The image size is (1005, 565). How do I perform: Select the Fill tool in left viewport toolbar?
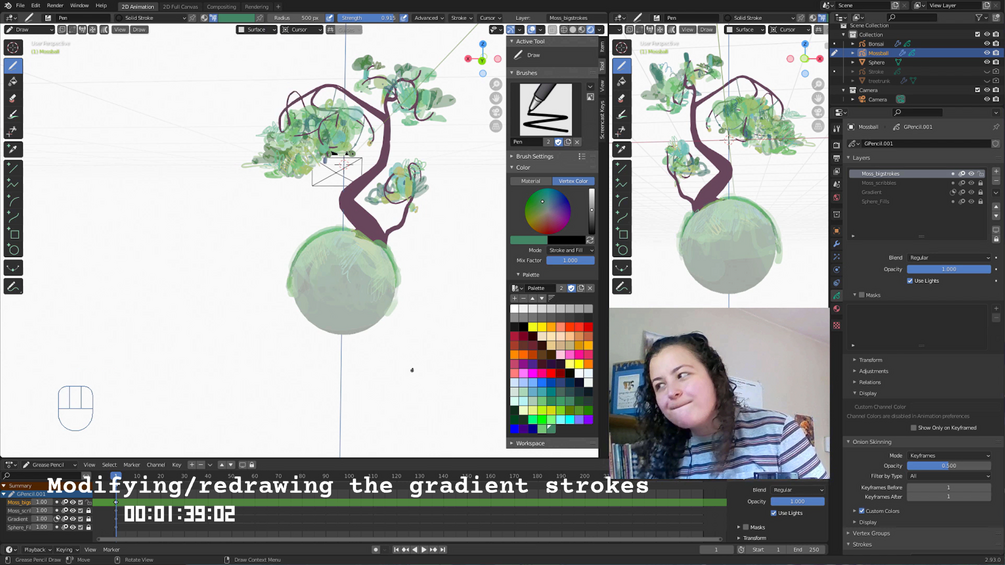point(13,82)
